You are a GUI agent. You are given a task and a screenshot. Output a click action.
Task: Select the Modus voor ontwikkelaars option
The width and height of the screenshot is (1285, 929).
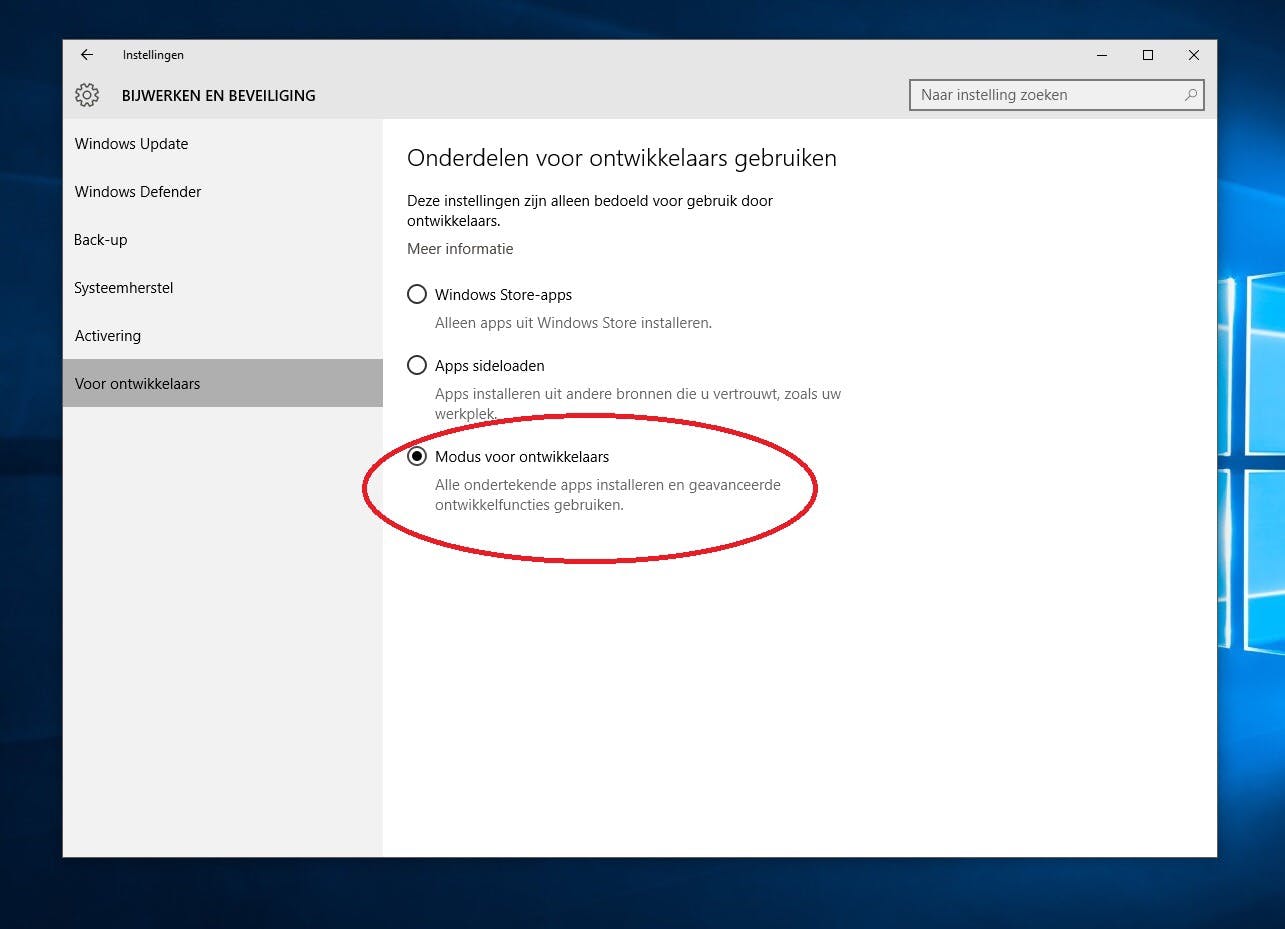[x=417, y=457]
